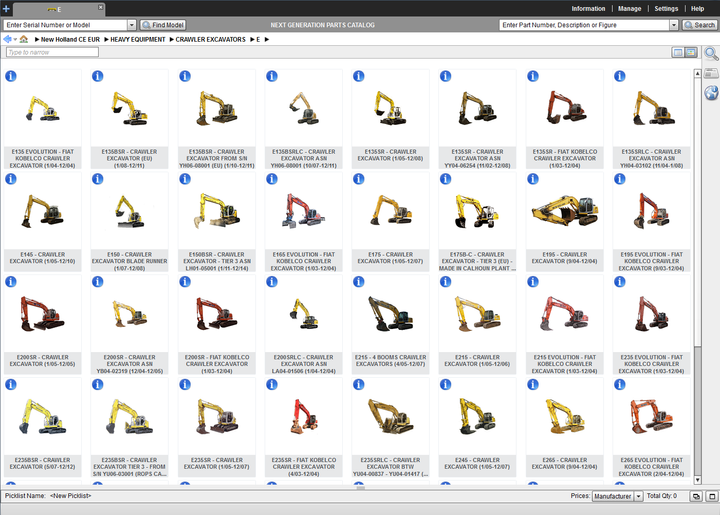Show info for E200SR Crawler Excavator (1/05-12/05)

tap(11, 282)
